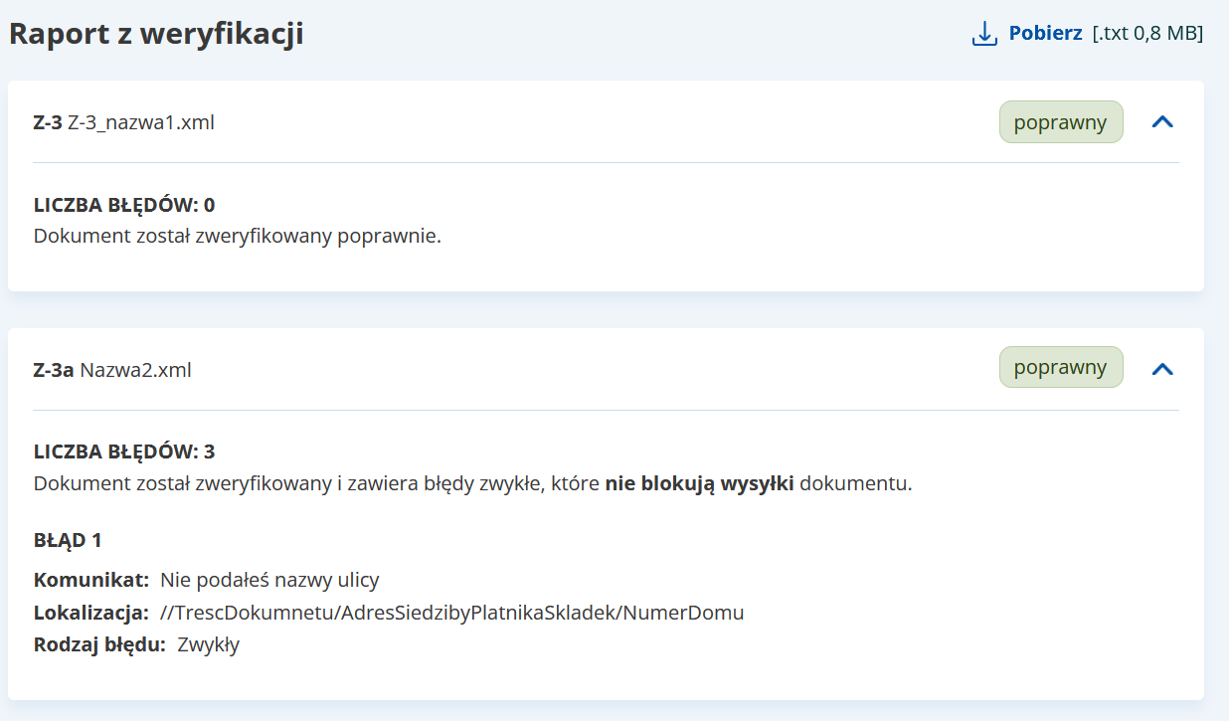Click the upward chevron next to Z-3a 'poprawny'
The image size is (1232, 726).
point(1162,367)
